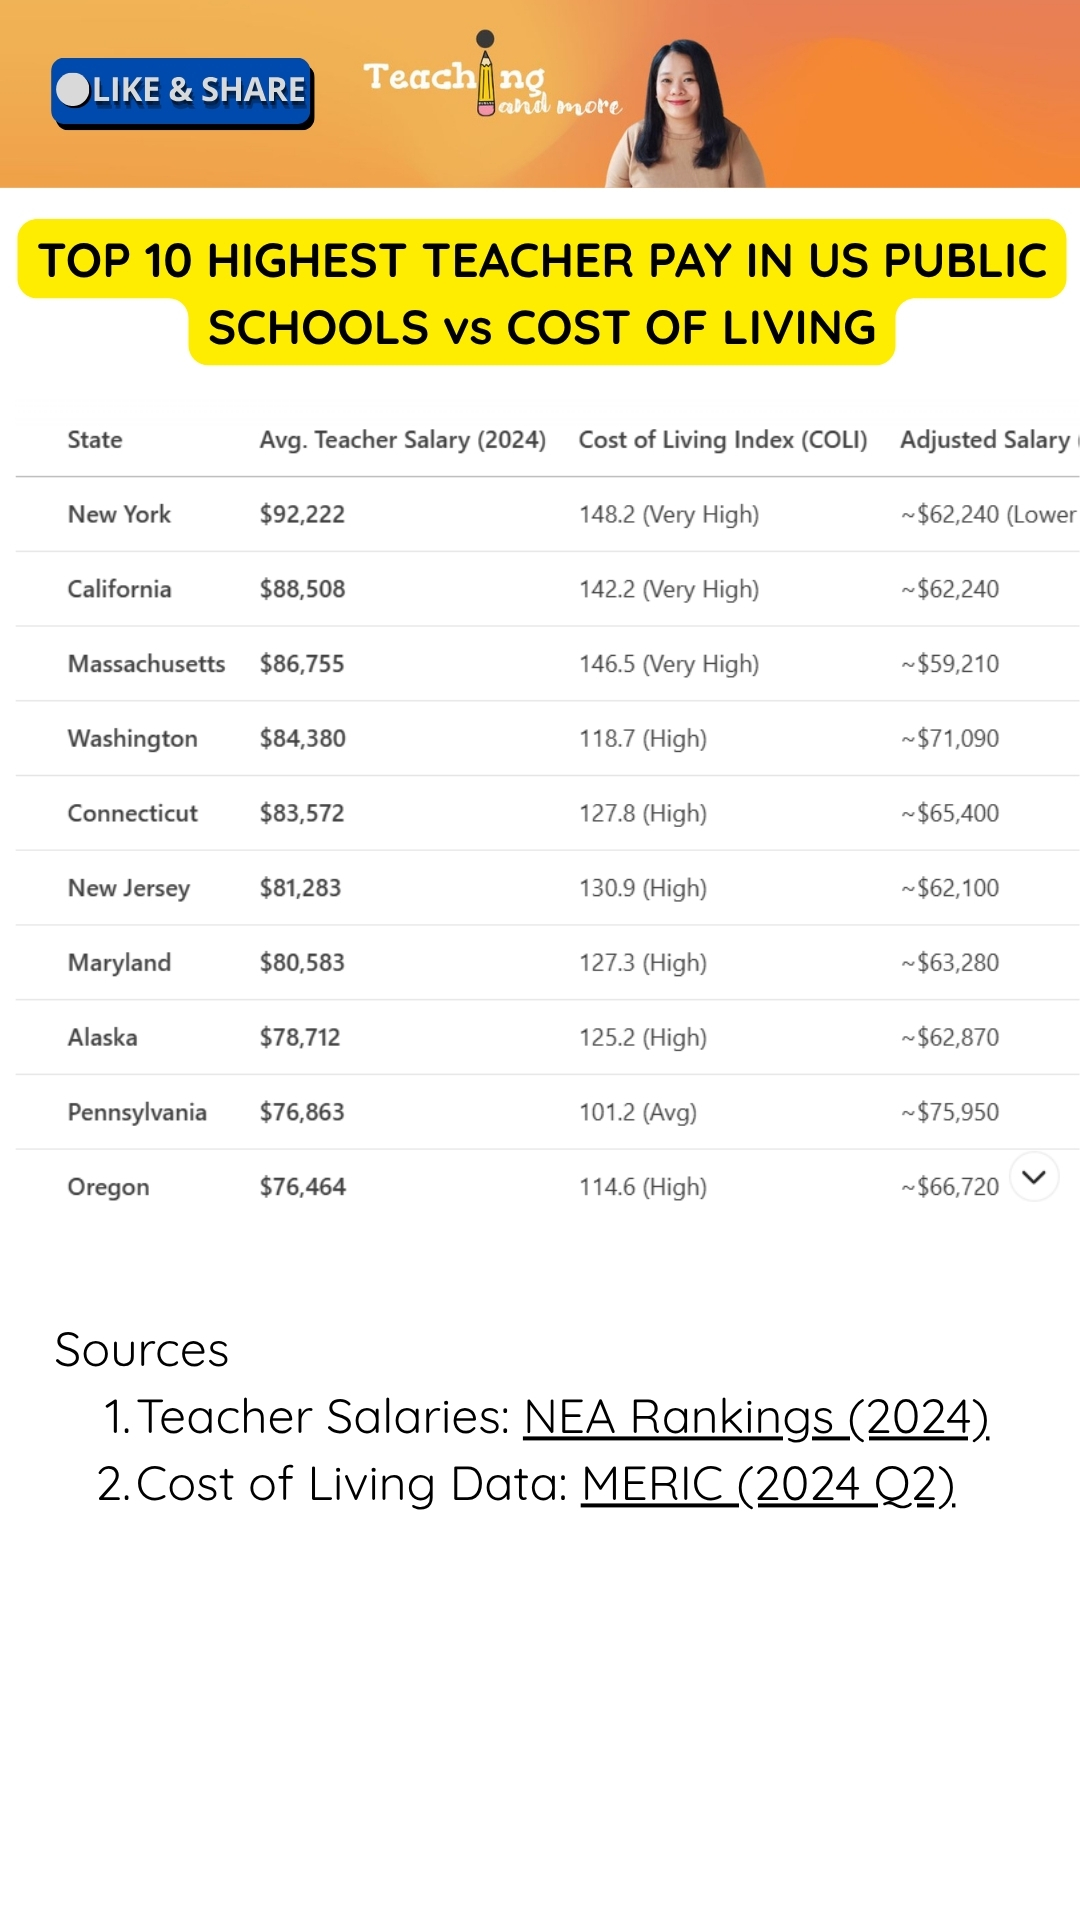Click the LIKE & SHARE button

click(183, 92)
